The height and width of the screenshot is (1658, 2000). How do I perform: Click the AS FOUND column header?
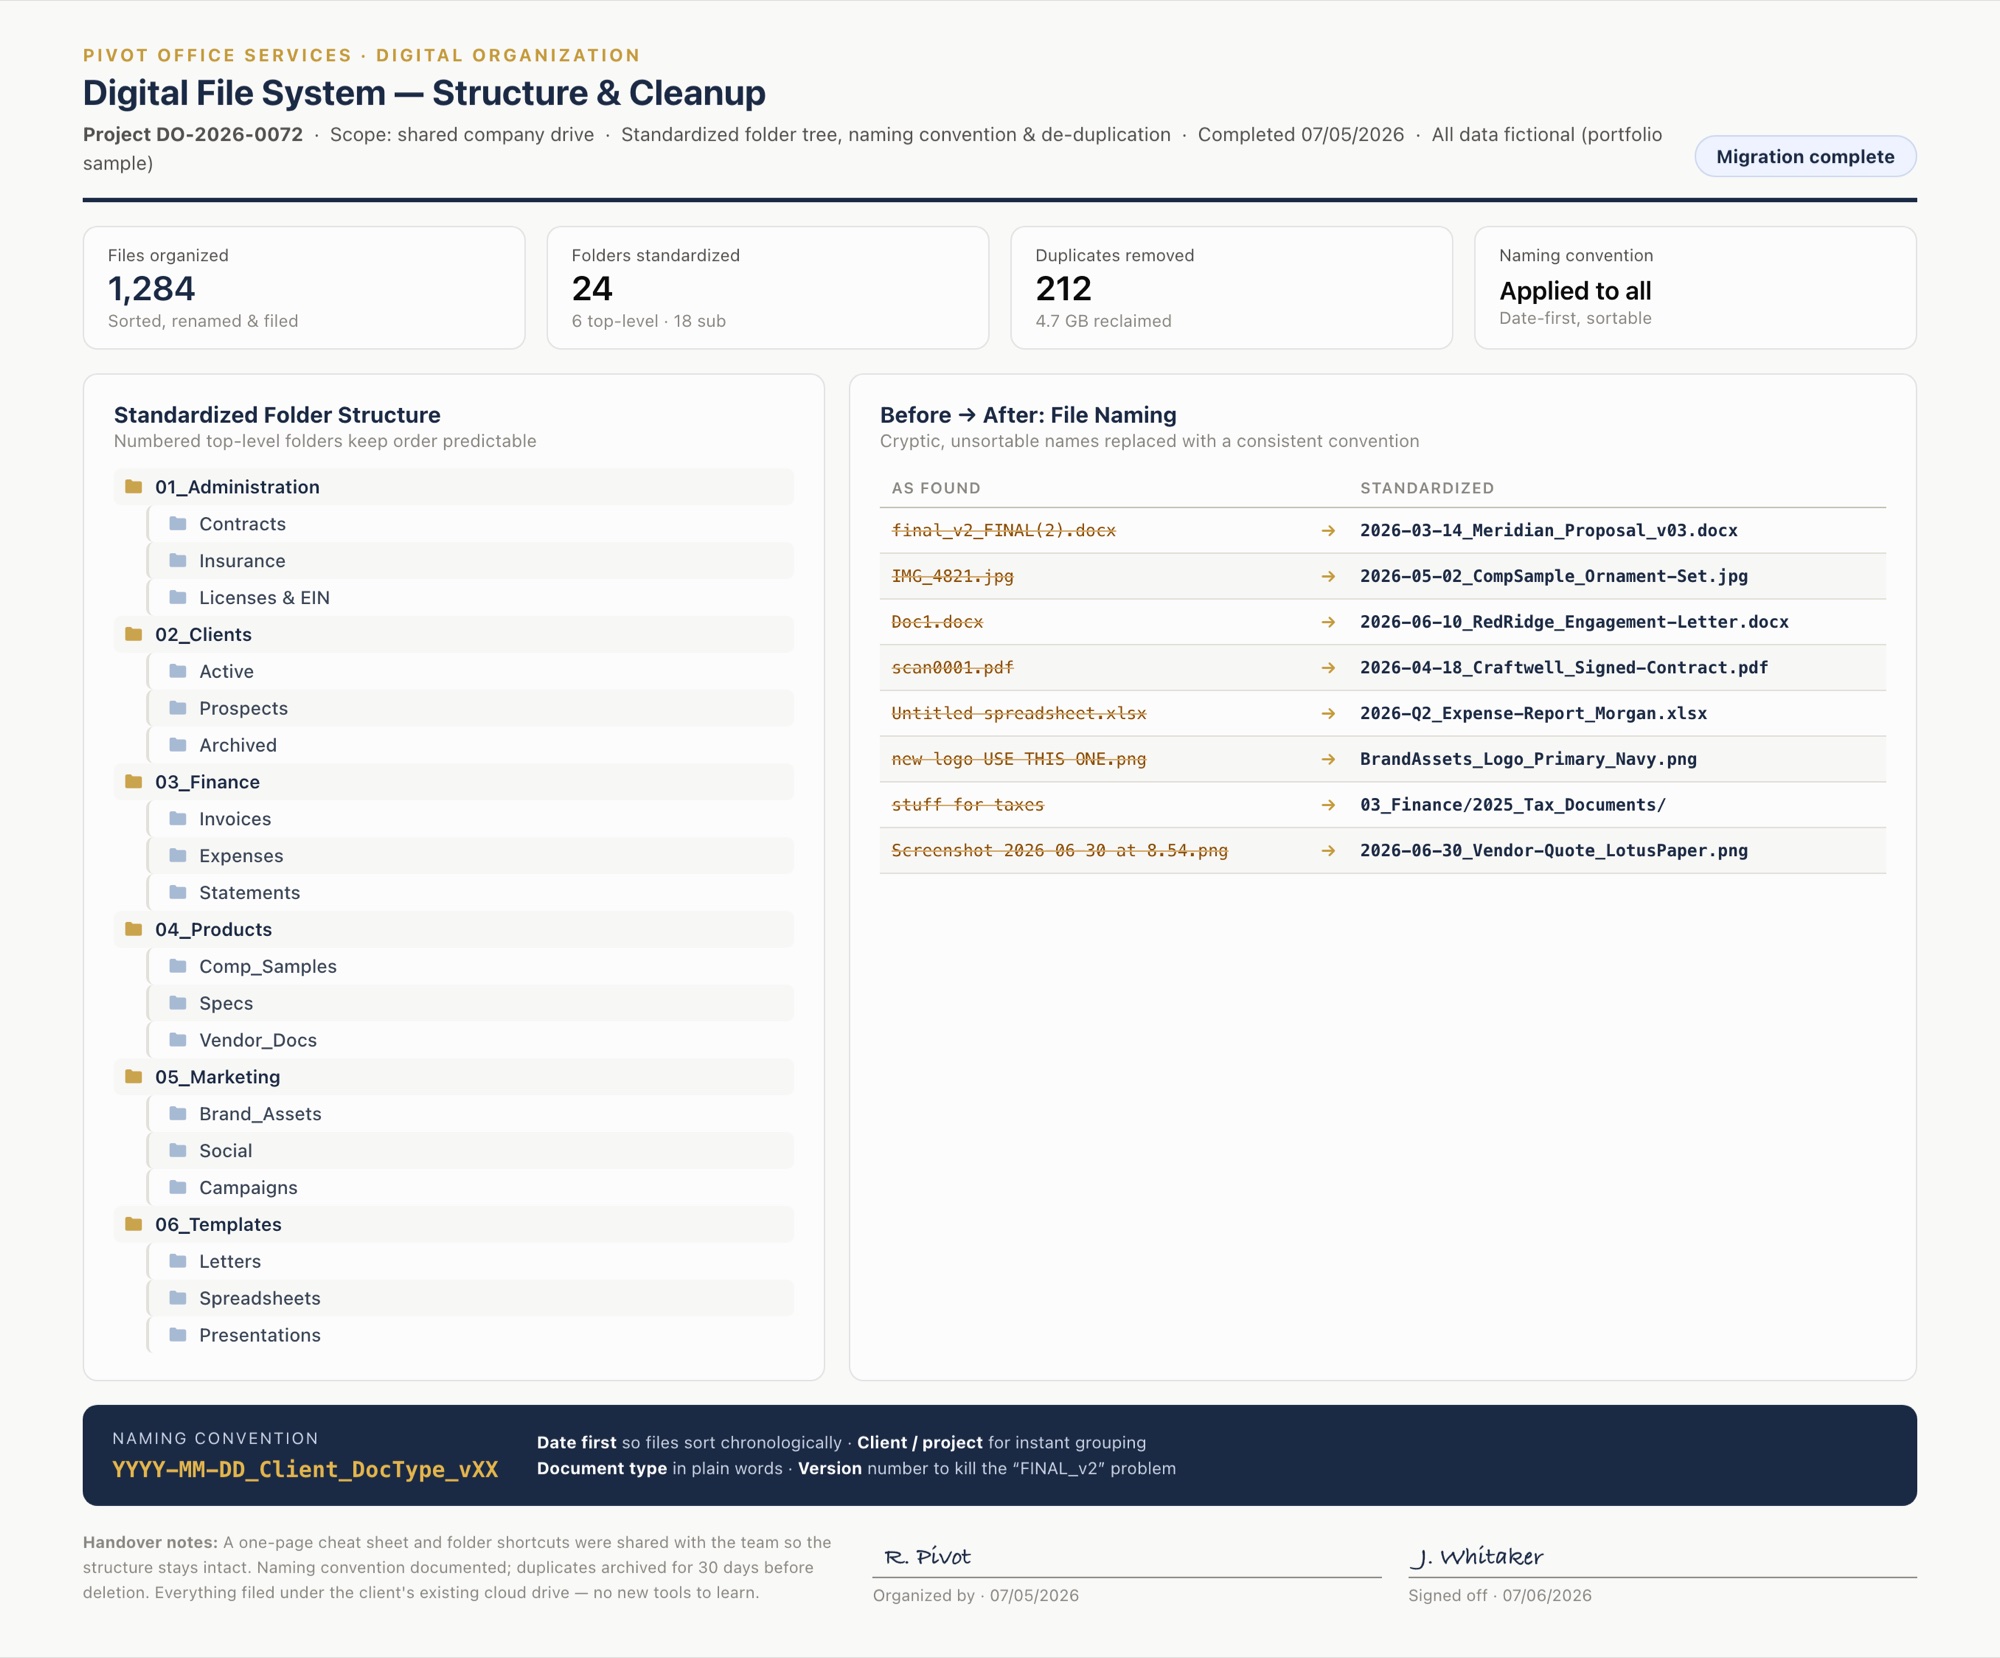click(936, 488)
